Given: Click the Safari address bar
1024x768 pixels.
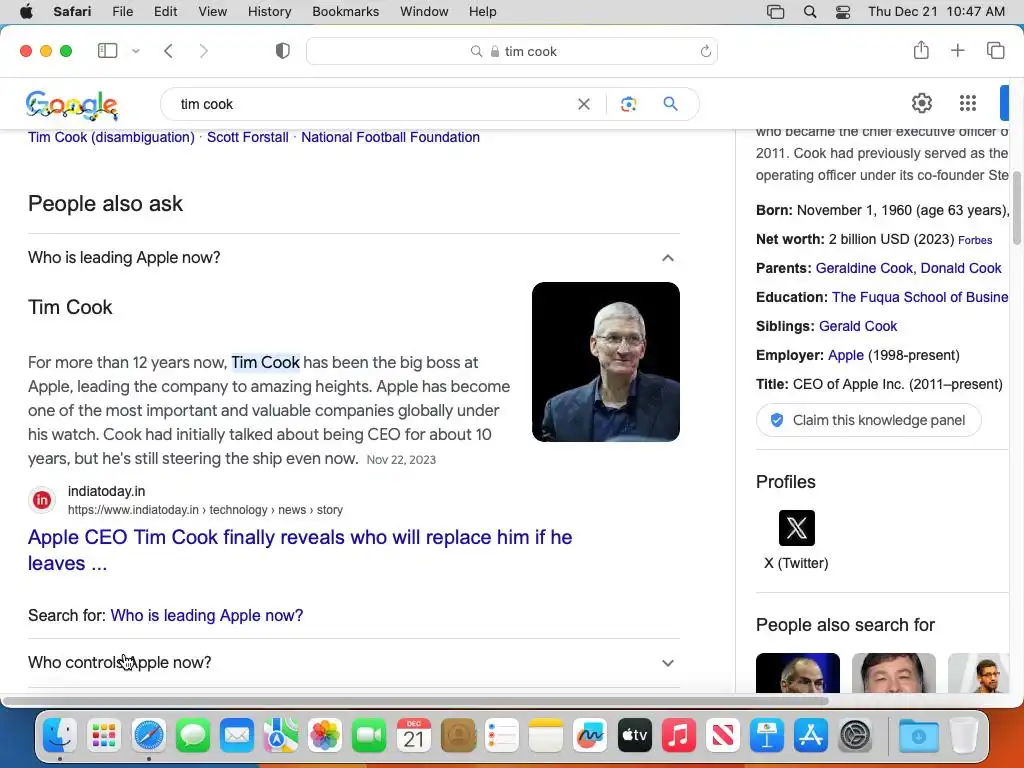Looking at the screenshot, I should pos(512,51).
